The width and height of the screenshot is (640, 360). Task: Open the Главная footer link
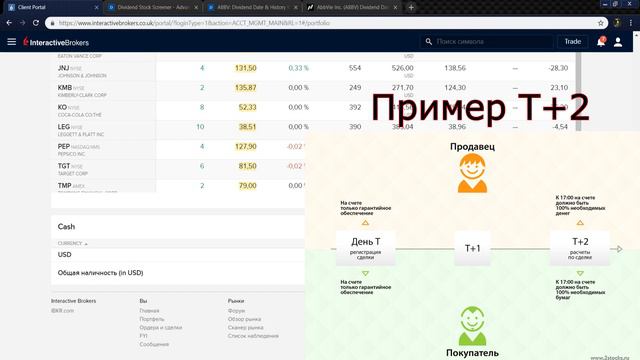(x=149, y=311)
